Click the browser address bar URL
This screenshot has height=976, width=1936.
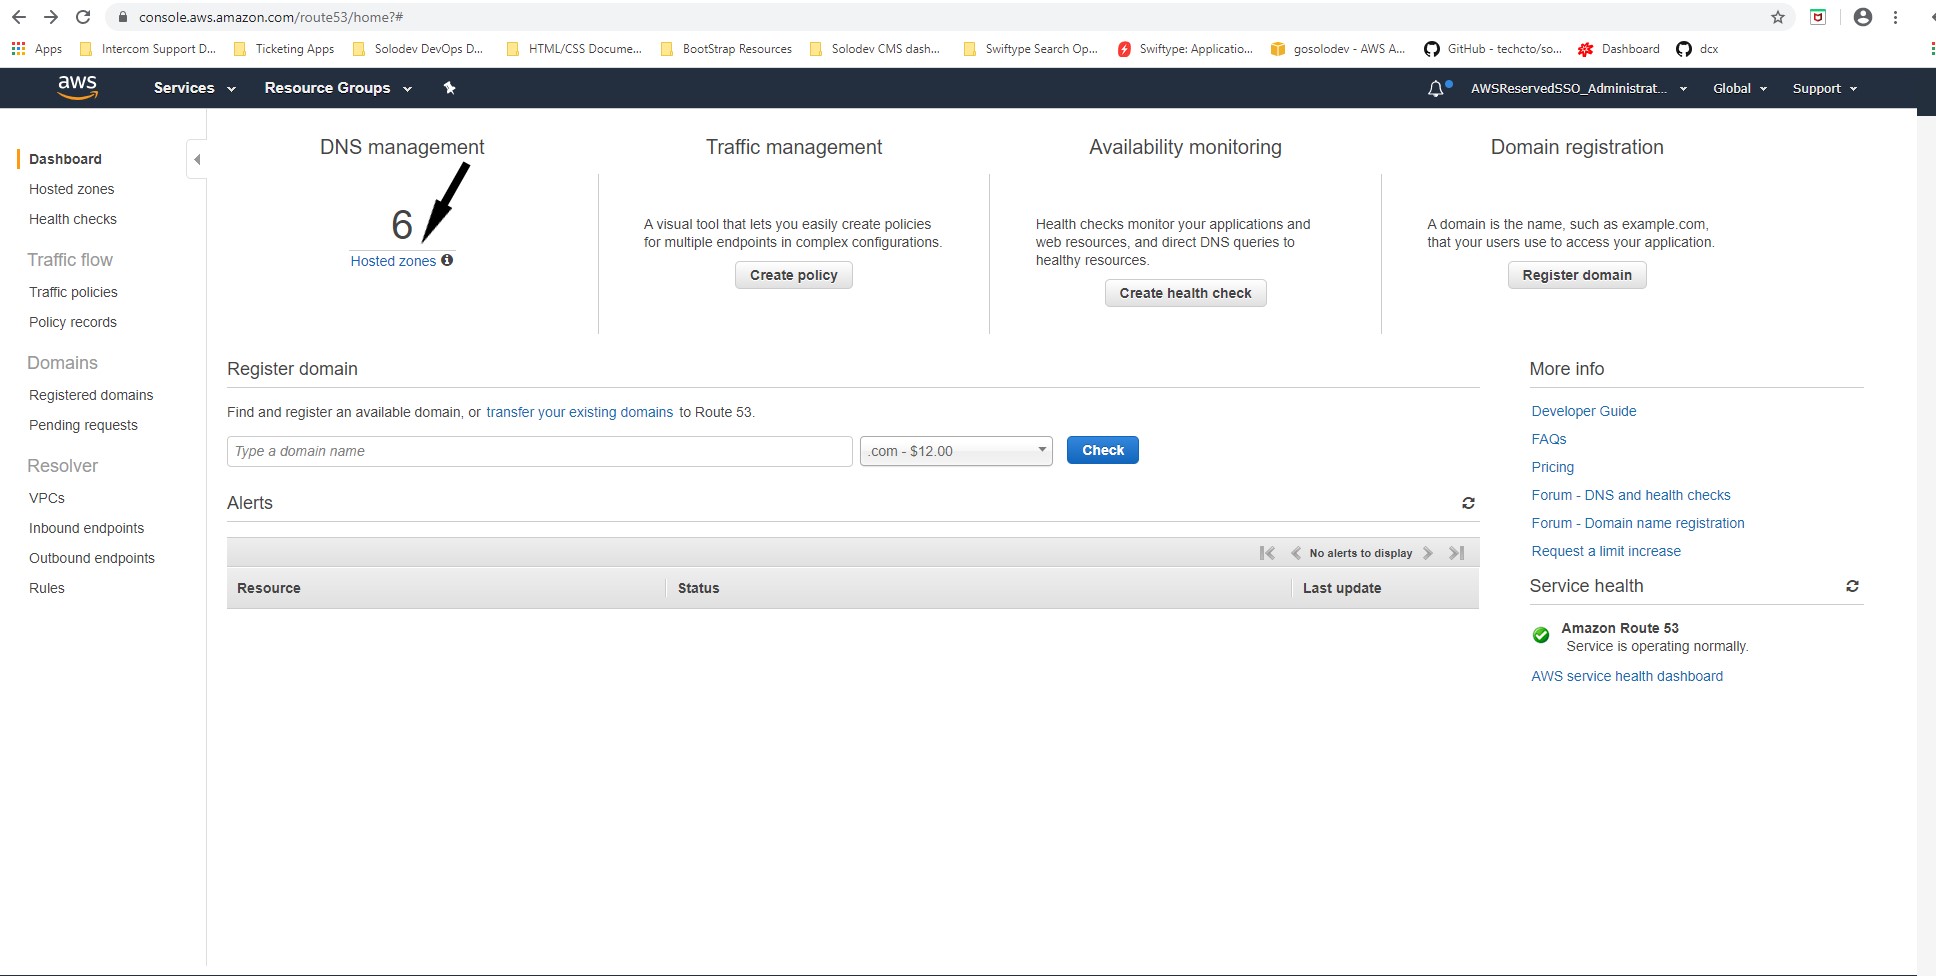coord(271,17)
